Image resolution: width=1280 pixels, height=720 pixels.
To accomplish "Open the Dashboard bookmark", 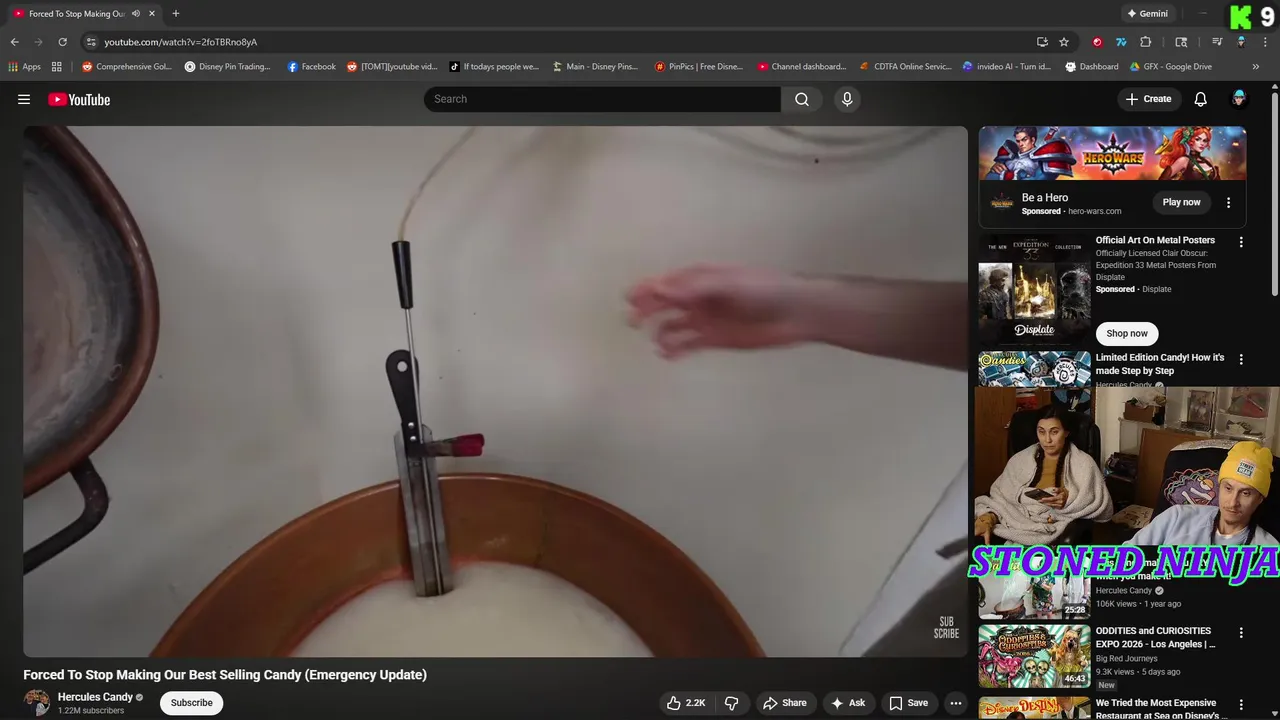I will point(1091,67).
